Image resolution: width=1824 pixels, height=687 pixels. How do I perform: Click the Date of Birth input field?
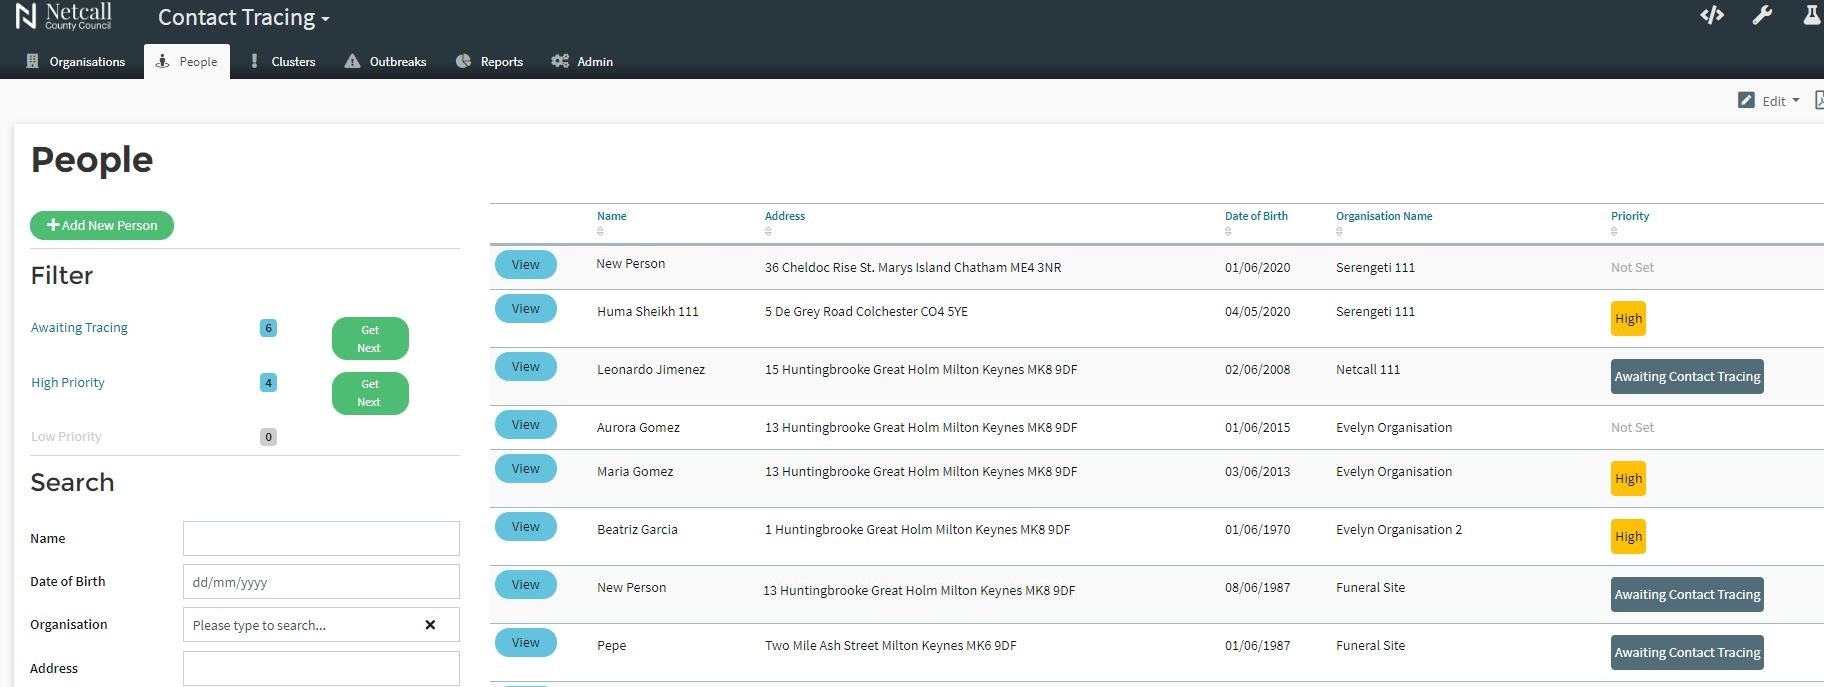(x=321, y=582)
